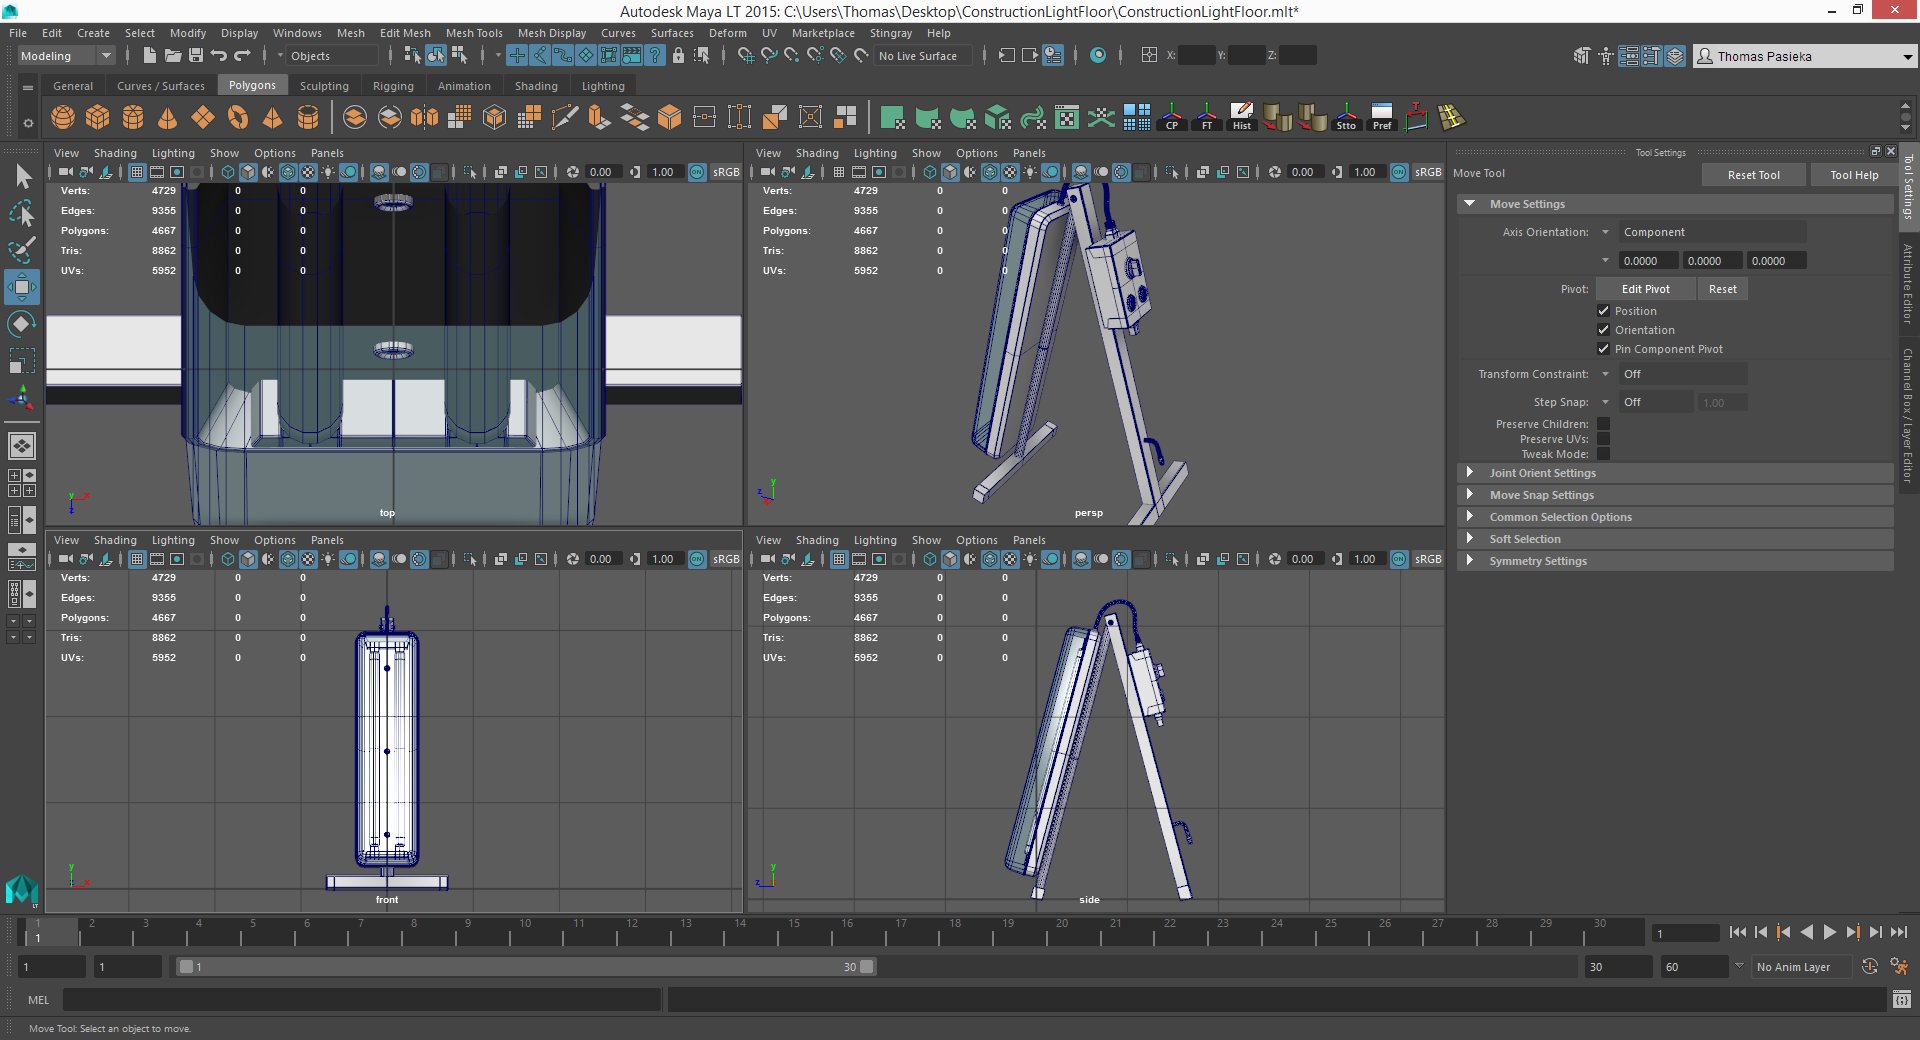Toggle the Orientation pivot checkbox
The image size is (1920, 1040).
pyautogui.click(x=1603, y=330)
